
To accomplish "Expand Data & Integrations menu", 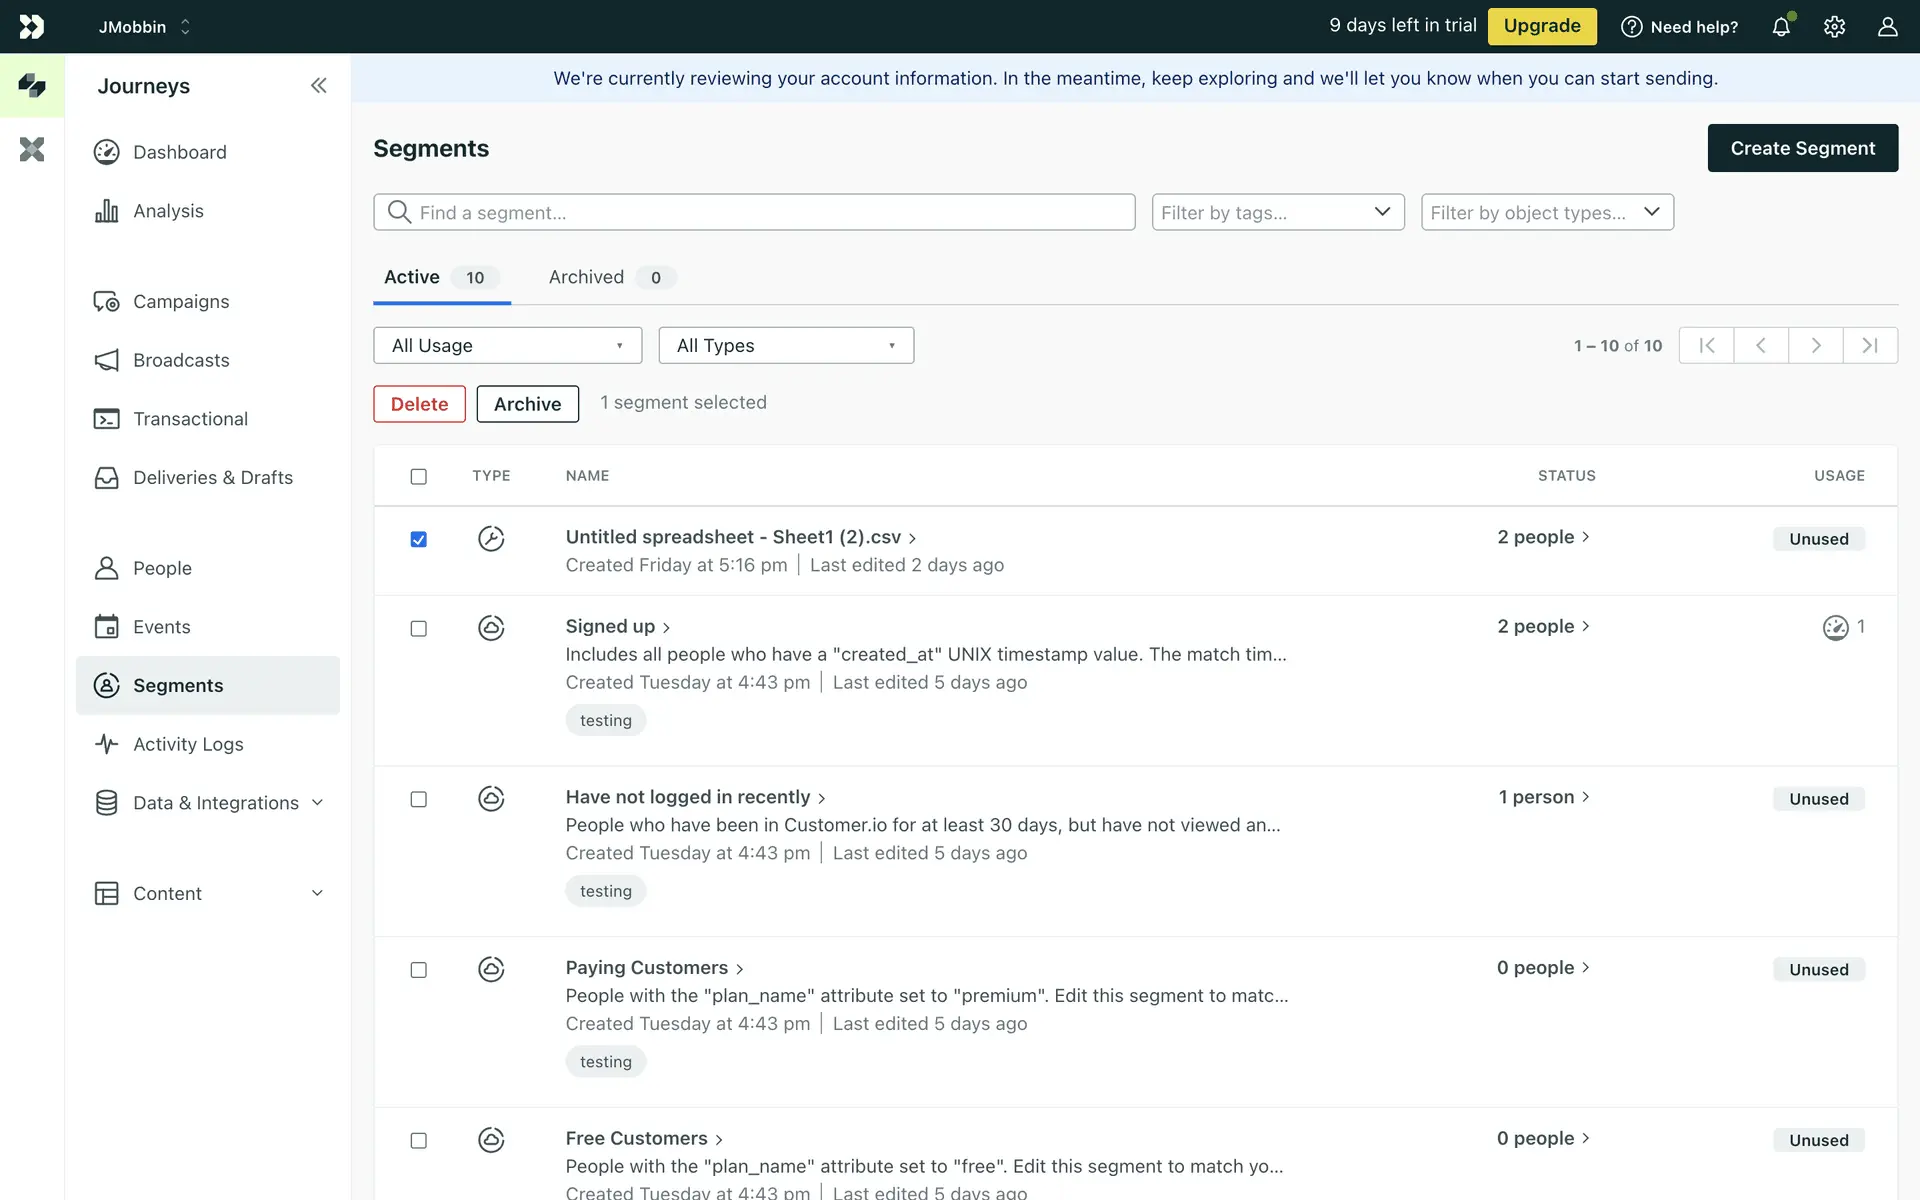I will (x=215, y=803).
